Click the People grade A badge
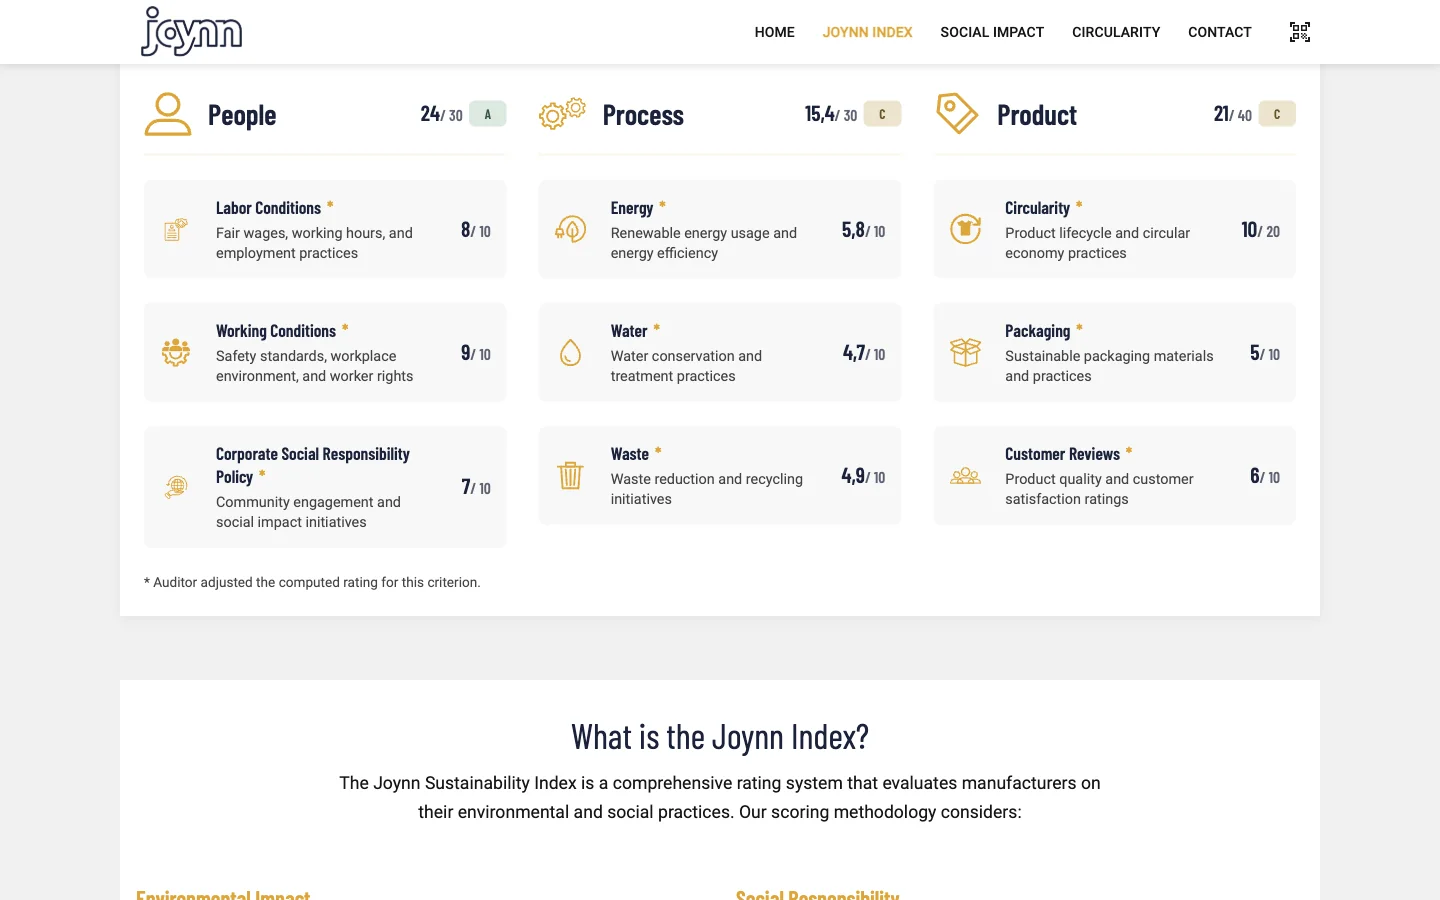This screenshot has width=1440, height=900. pyautogui.click(x=488, y=114)
